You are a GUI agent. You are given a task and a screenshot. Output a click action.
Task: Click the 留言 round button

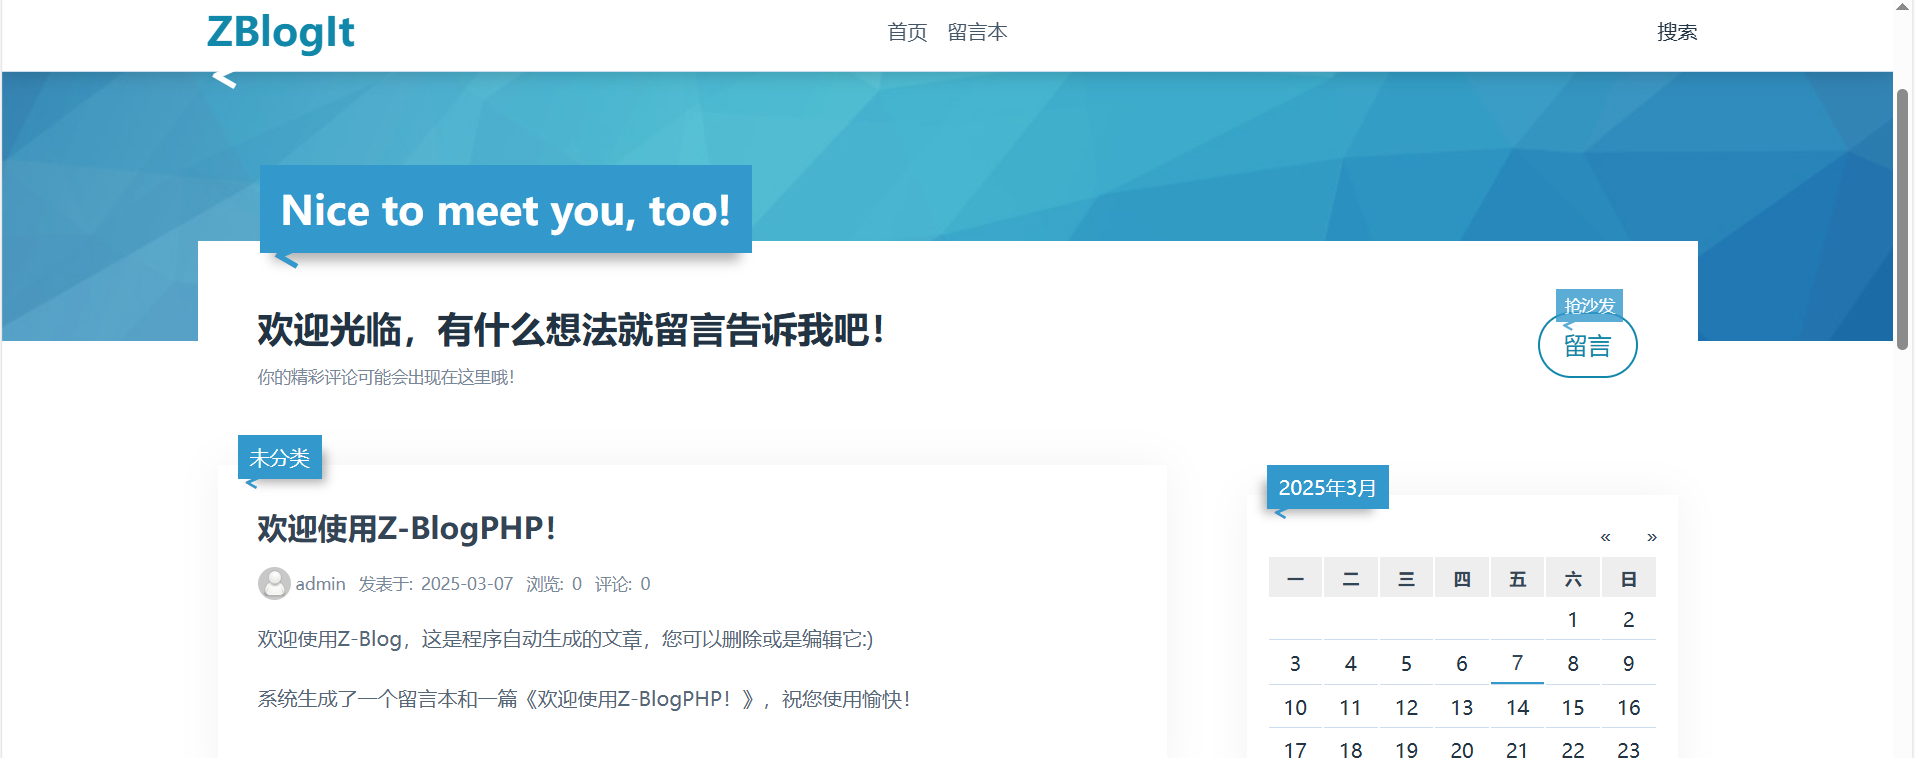1587,347
